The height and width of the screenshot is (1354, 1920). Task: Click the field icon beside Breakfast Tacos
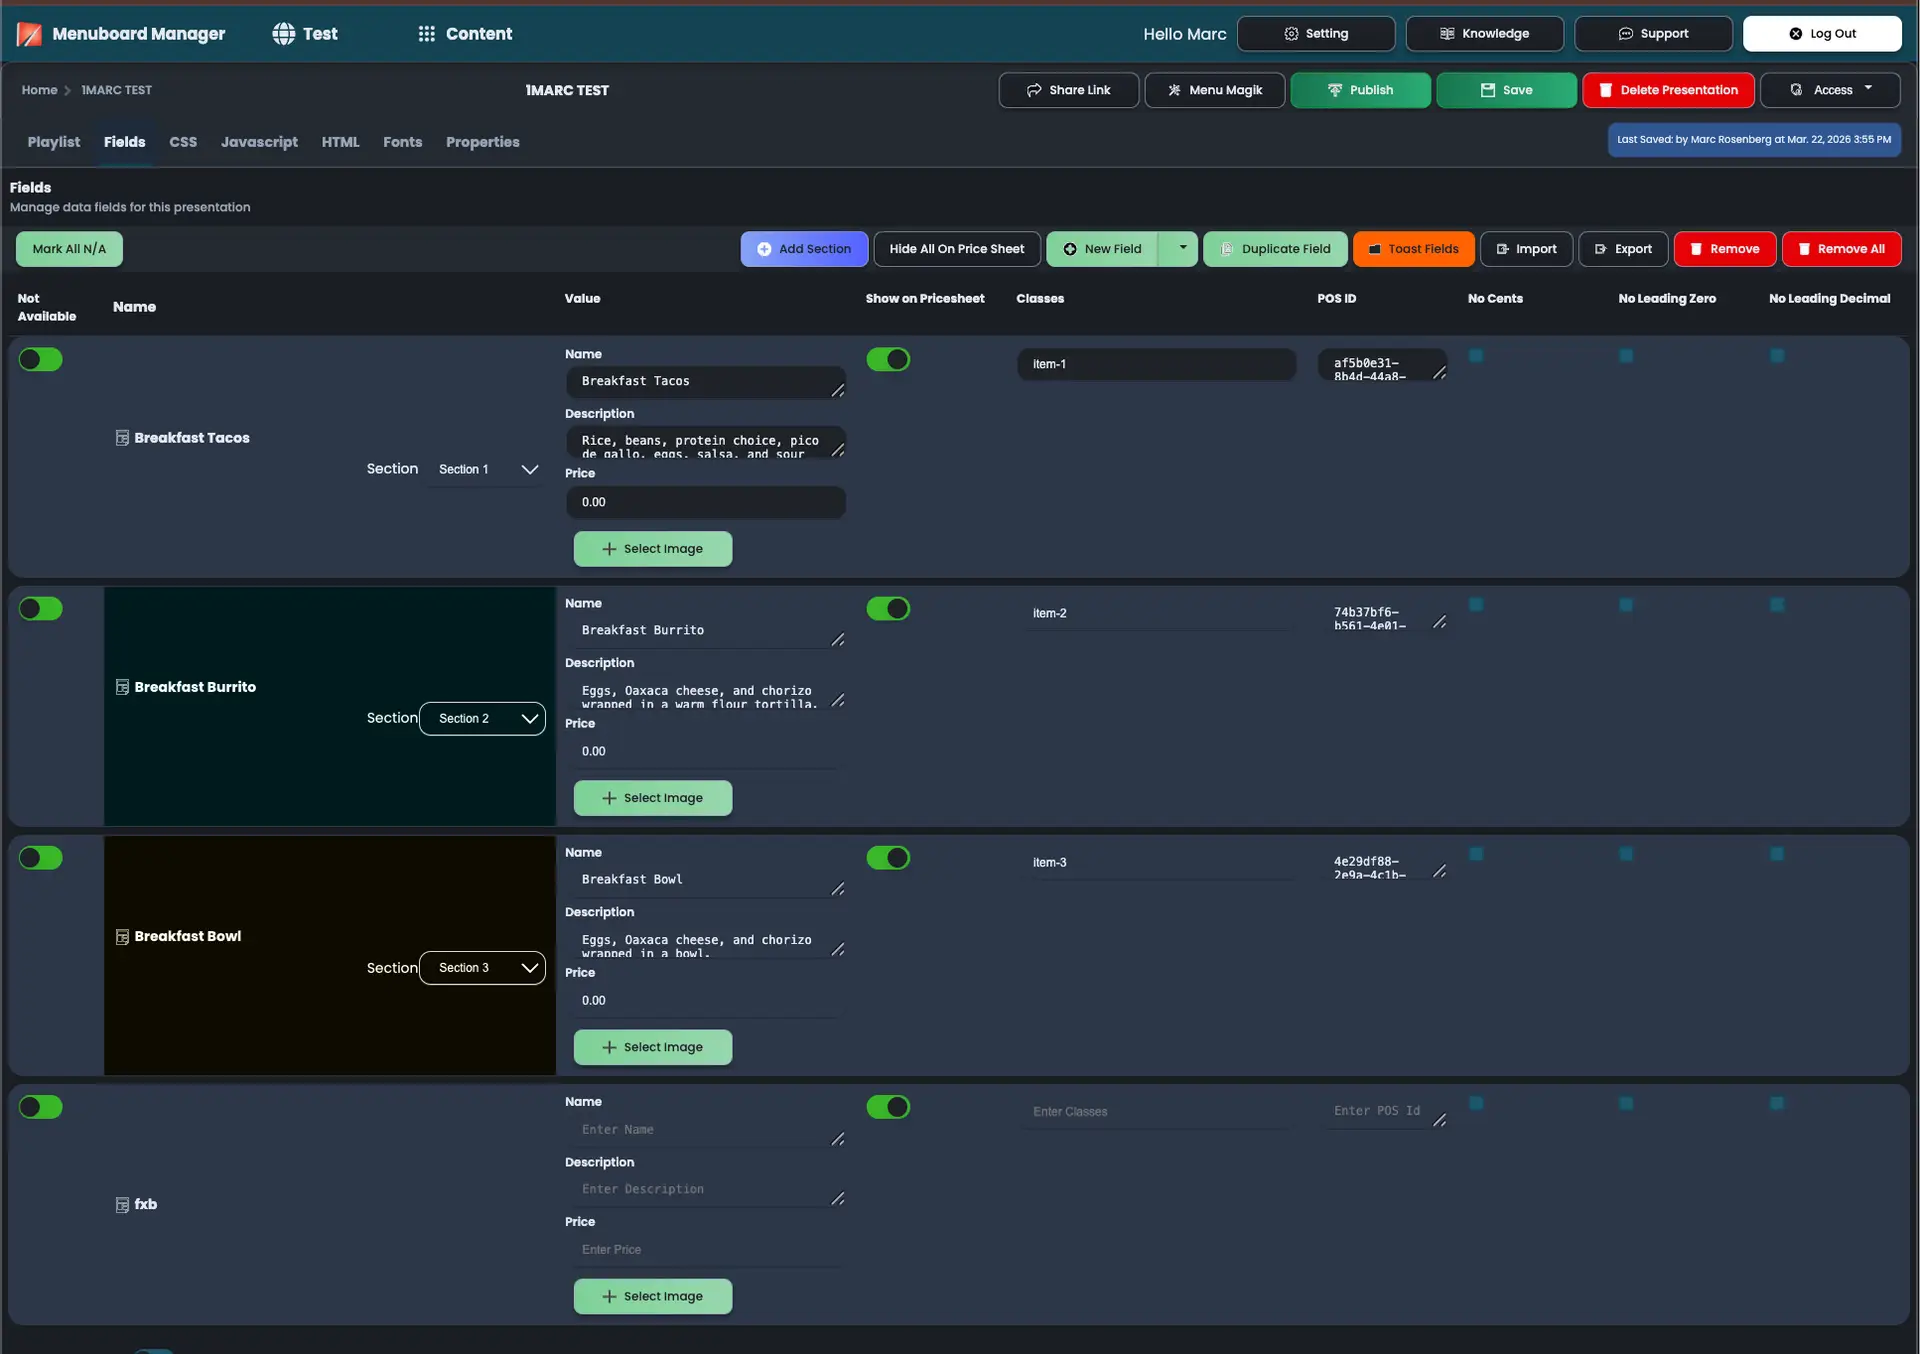coord(122,438)
